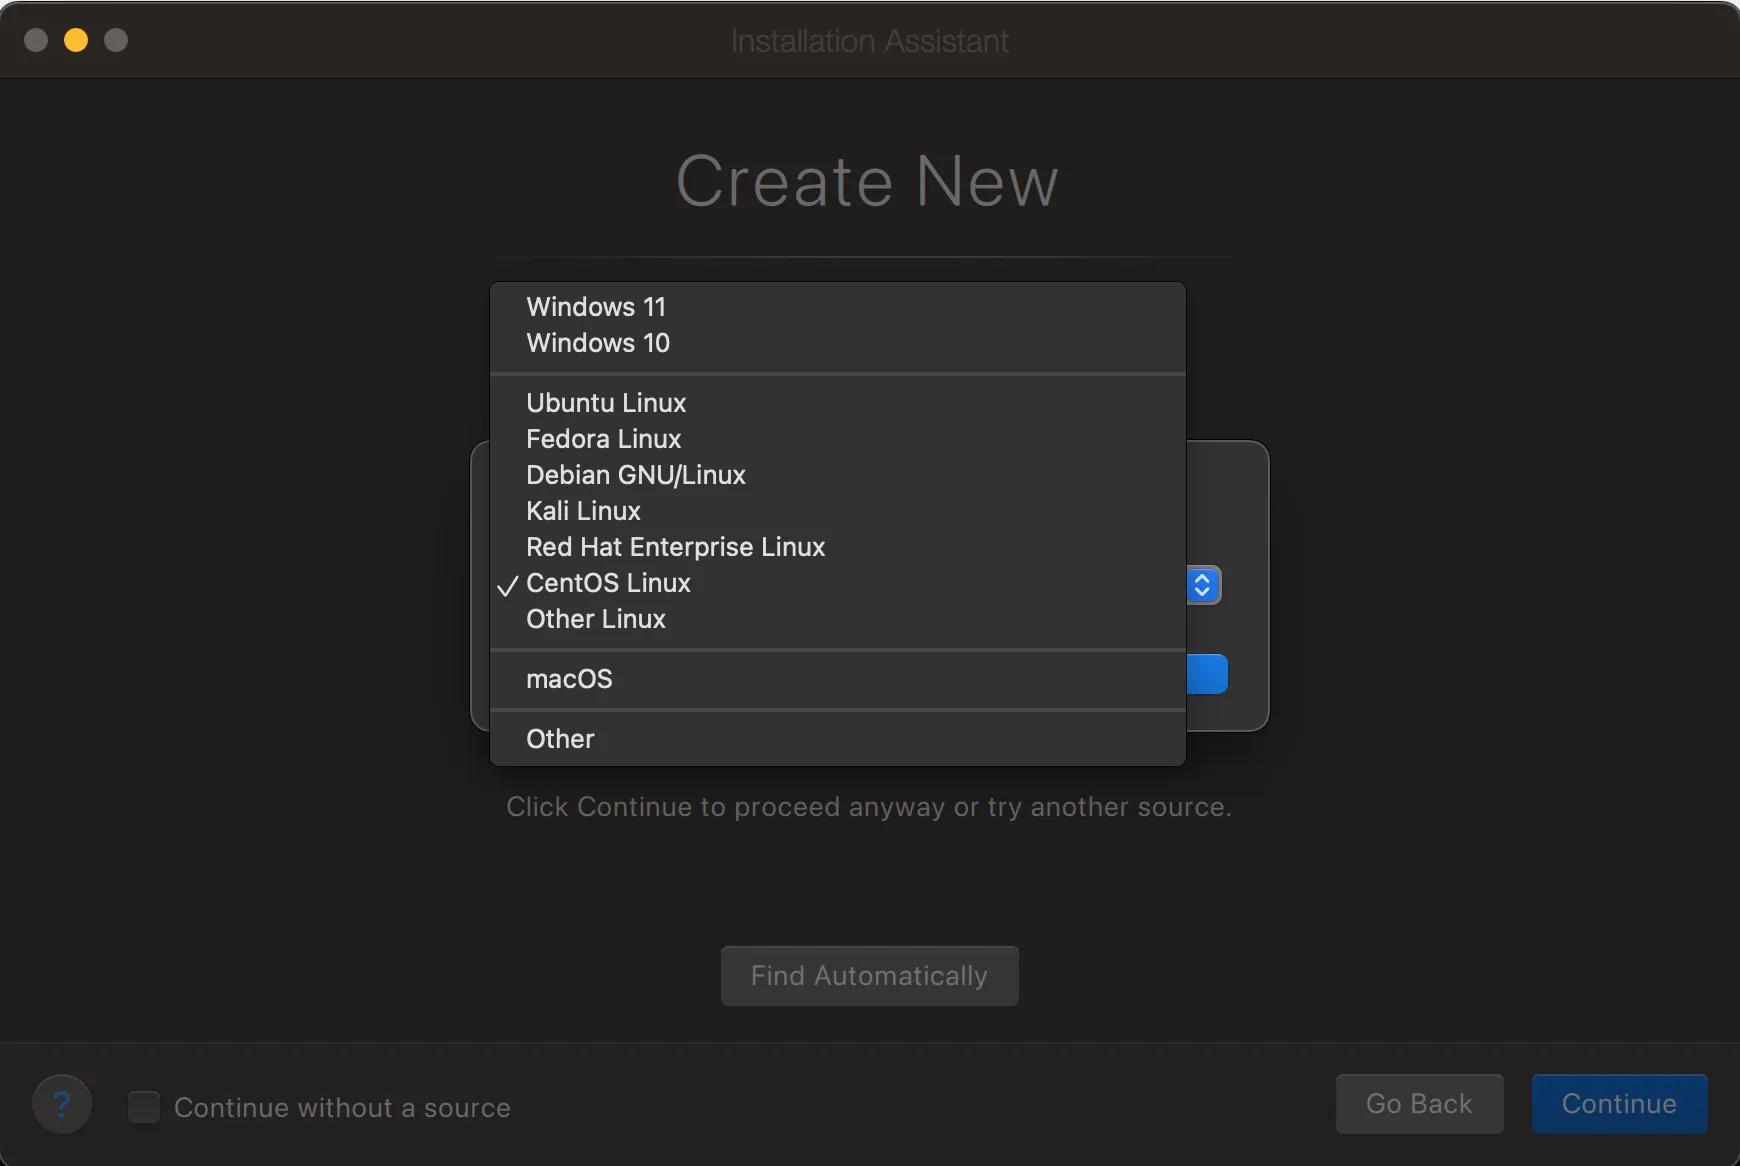1740x1166 pixels.
Task: Select Ubuntu Linux from the menu
Action: click(606, 403)
